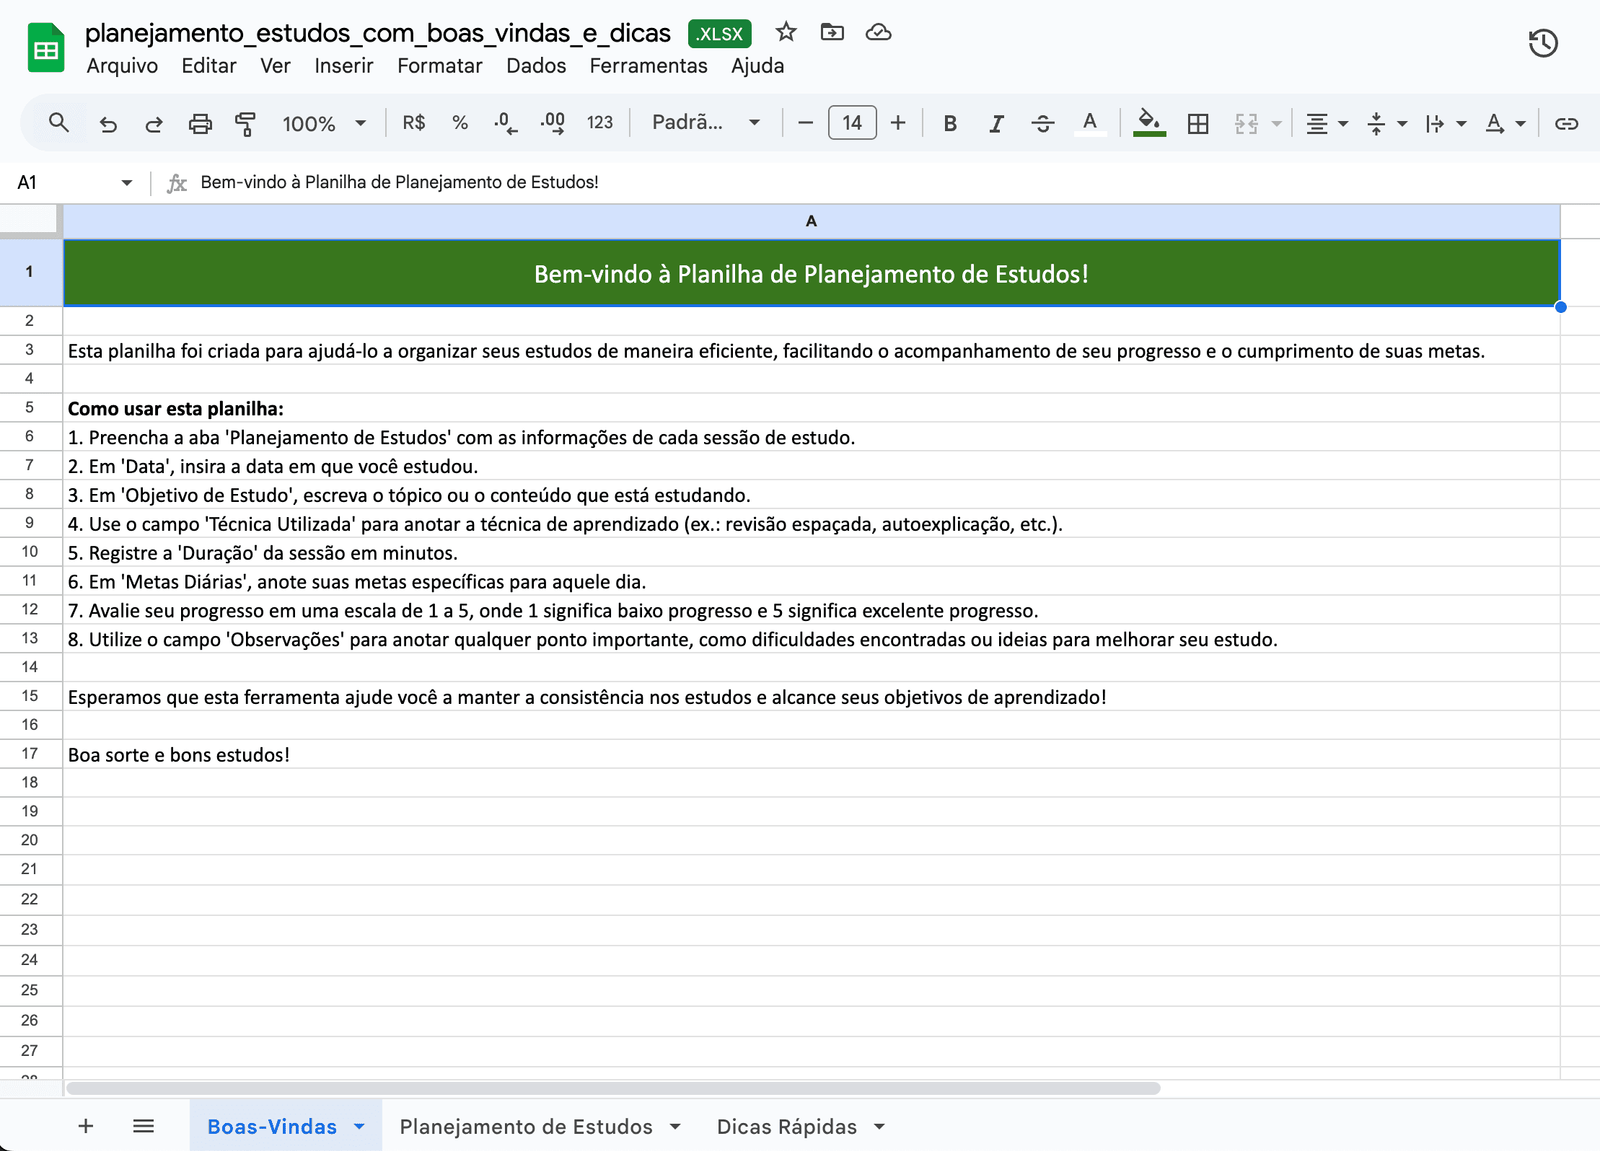Open text wrapping dropdown
1600x1151 pixels.
pos(1446,123)
